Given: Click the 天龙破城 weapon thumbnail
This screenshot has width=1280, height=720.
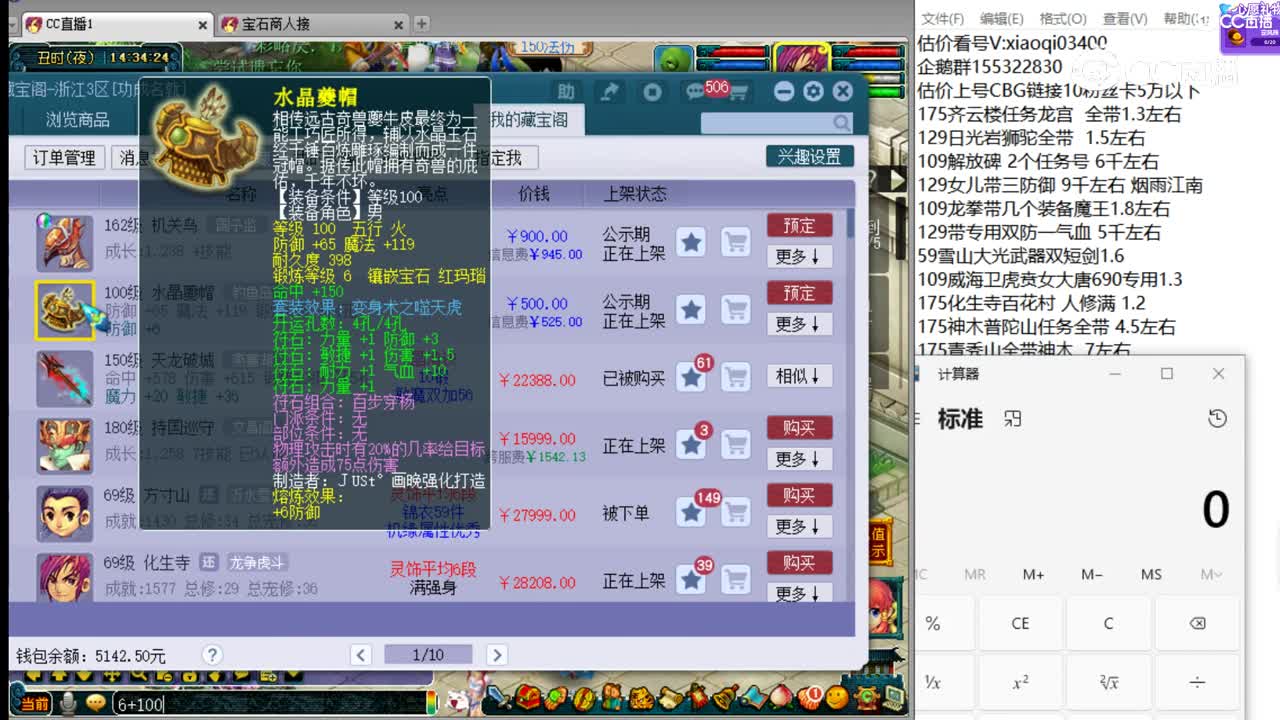Looking at the screenshot, I should tap(65, 378).
